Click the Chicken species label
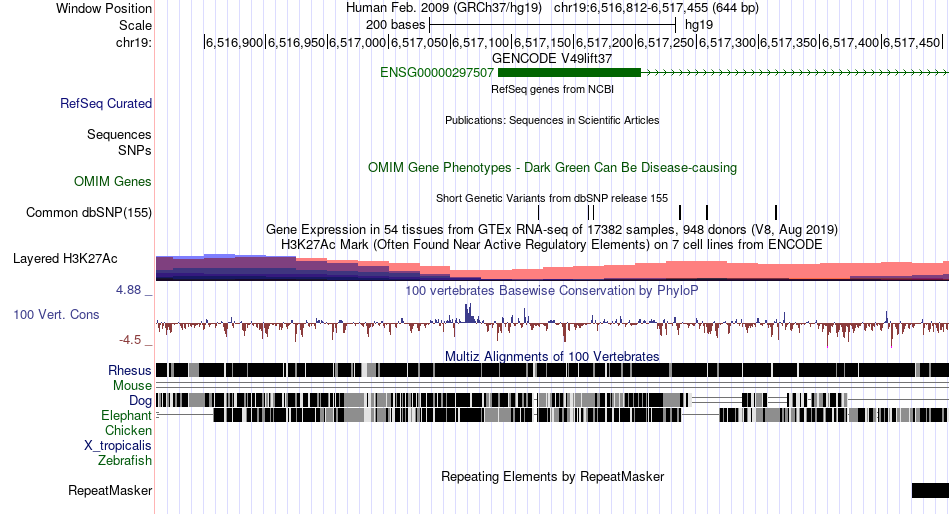Screen dimensions: 950x514 (x=128, y=430)
